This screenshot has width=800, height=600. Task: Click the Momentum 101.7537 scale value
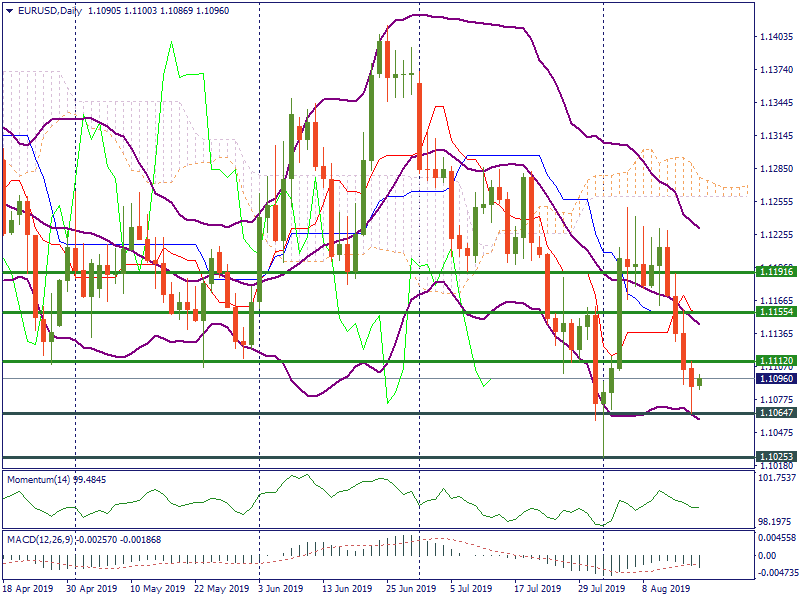point(775,477)
